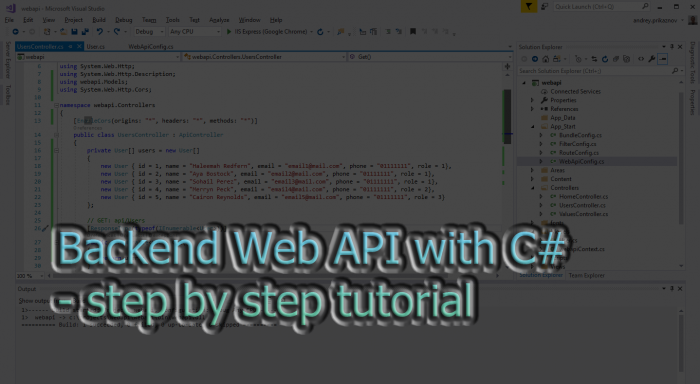Open the Server Explorer side tab

[8, 60]
